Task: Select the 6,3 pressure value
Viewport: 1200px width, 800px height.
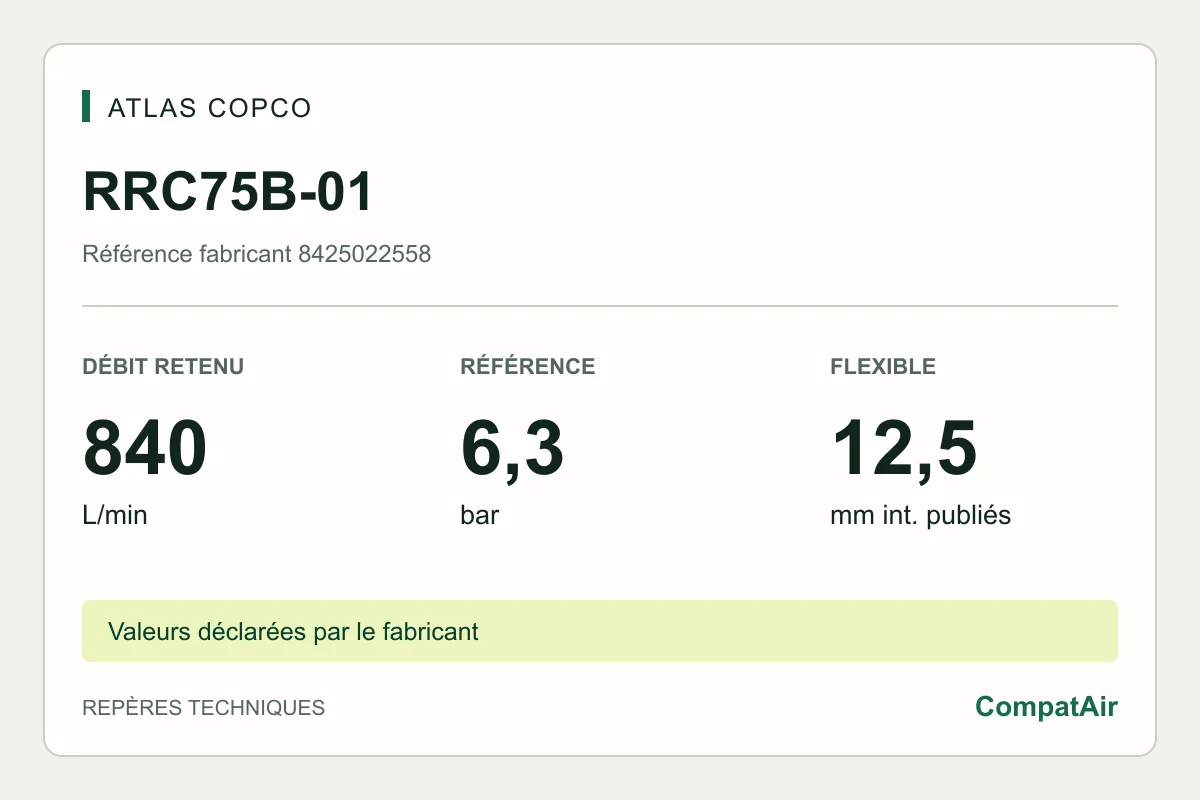Action: click(x=512, y=450)
